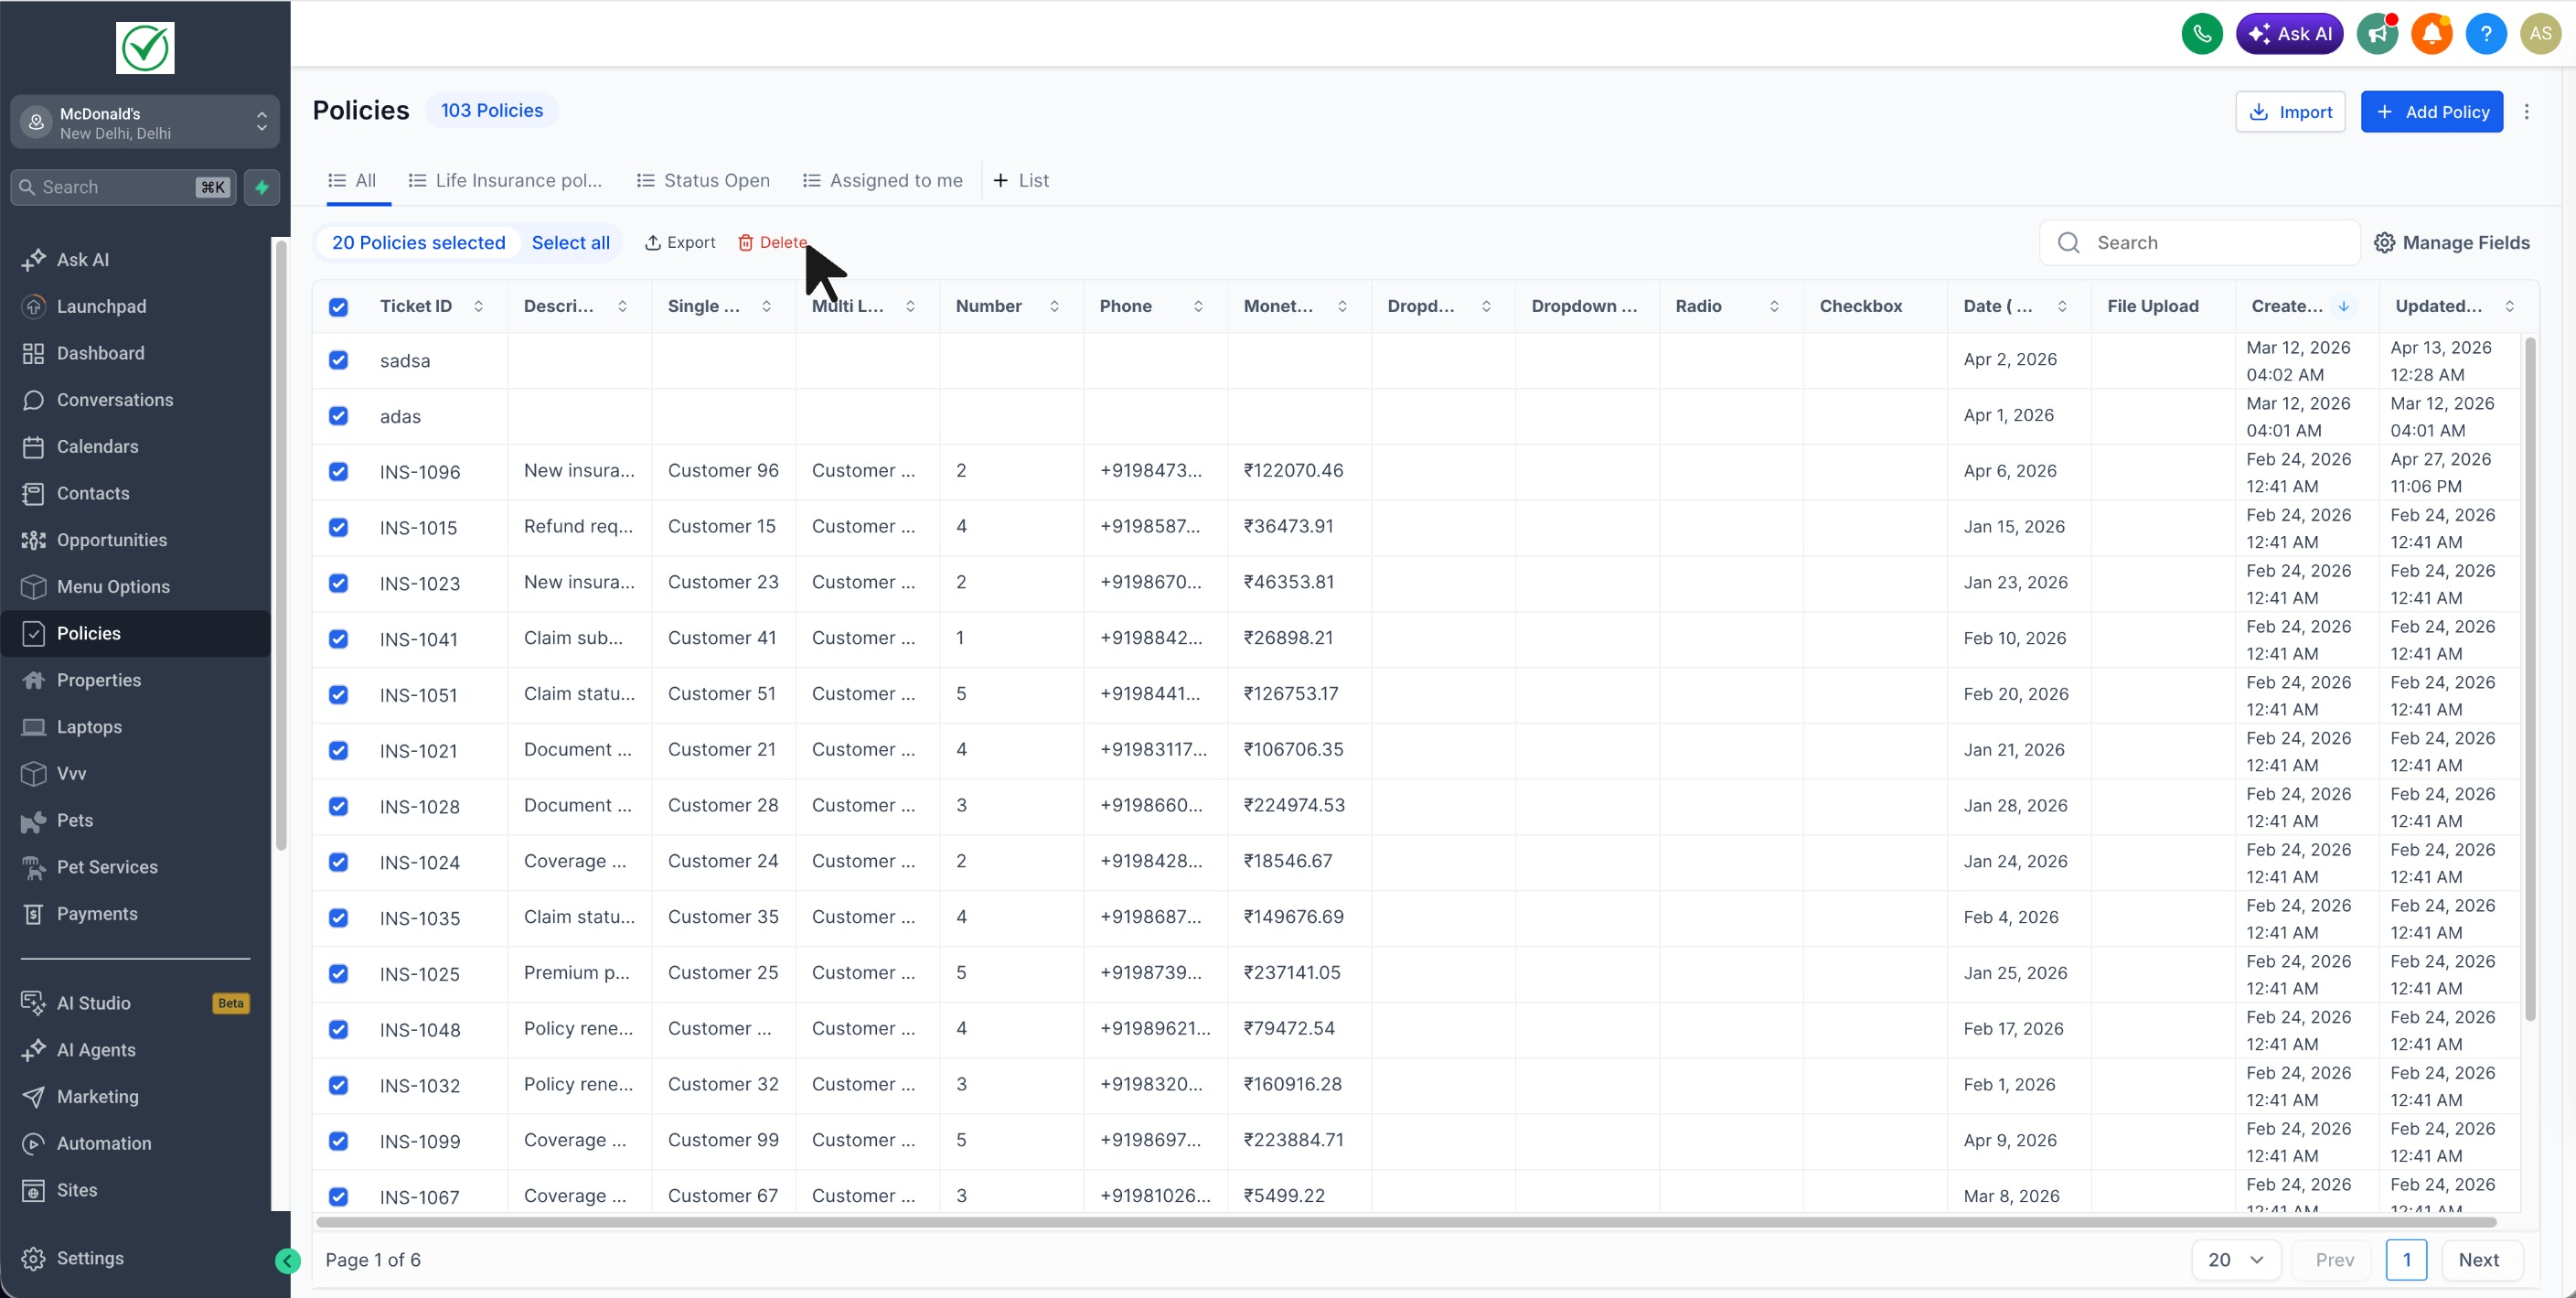Screen dimensions: 2576x1298
Task: Click the green lightning quick actions icon
Action: (x=262, y=187)
